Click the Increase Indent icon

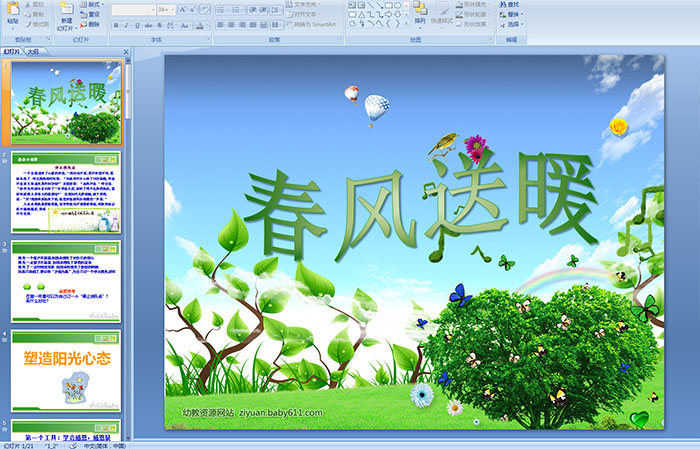[x=263, y=10]
